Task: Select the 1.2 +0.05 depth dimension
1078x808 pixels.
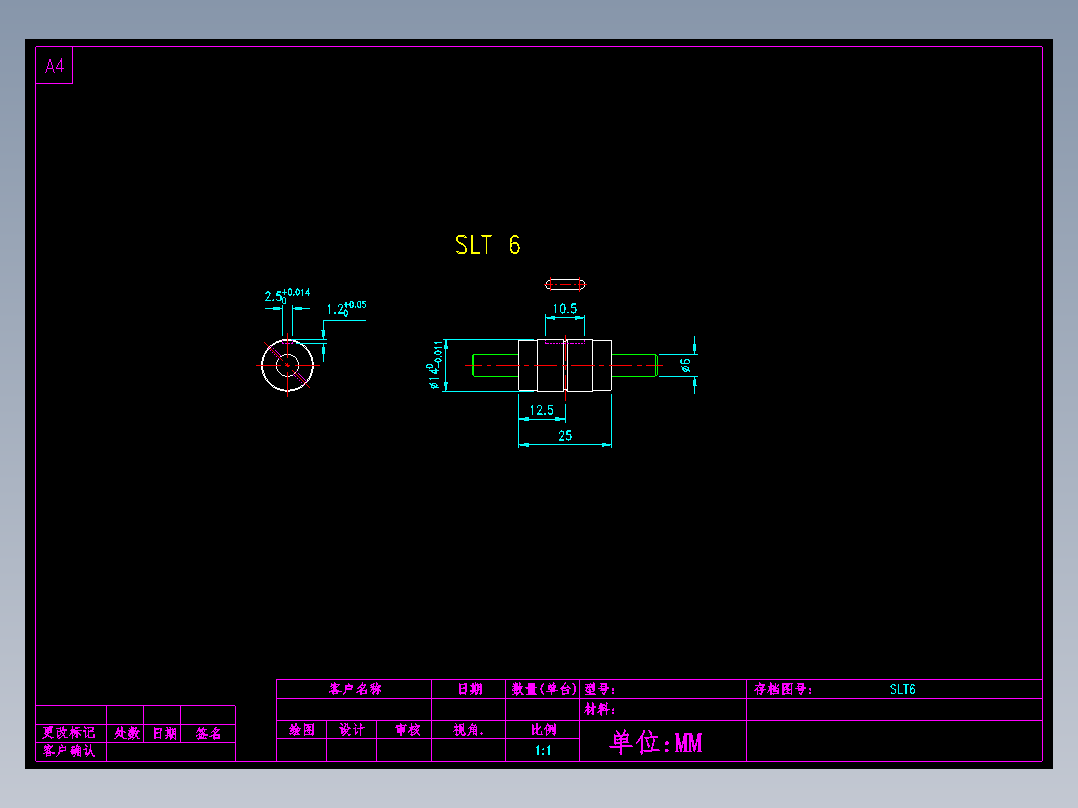Action: [x=346, y=308]
